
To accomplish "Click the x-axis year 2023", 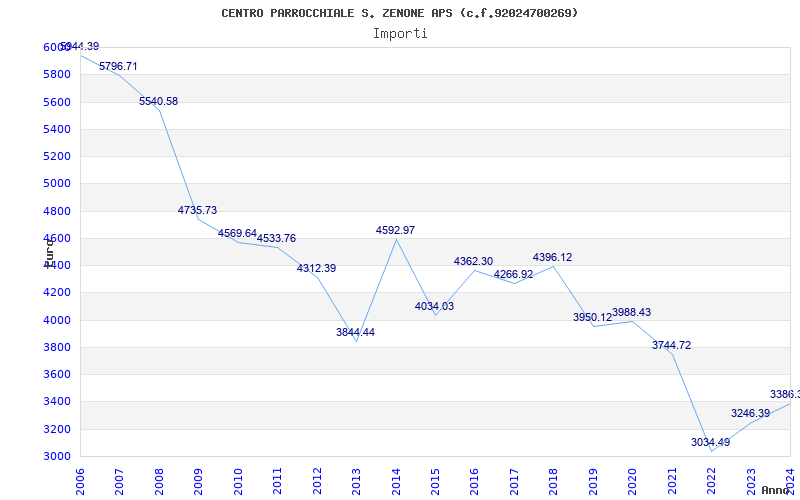I will point(752,482).
